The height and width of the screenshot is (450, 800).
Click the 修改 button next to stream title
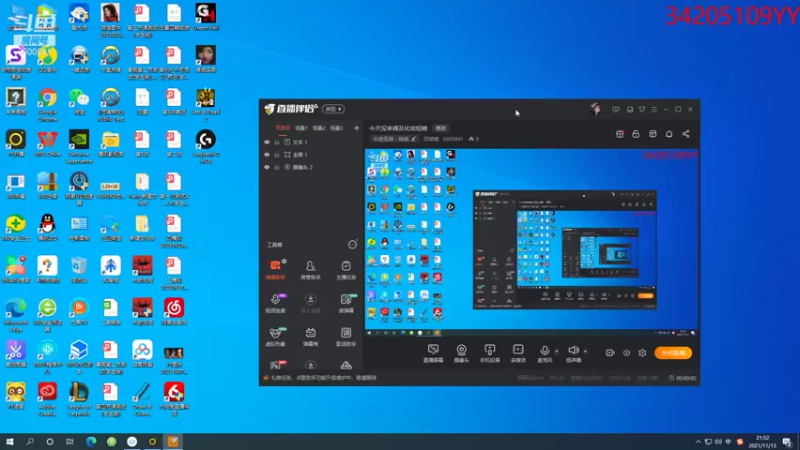(x=440, y=128)
